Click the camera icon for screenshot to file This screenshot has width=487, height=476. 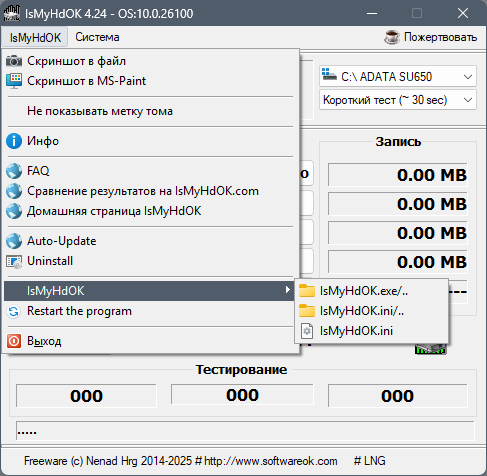tap(14, 61)
